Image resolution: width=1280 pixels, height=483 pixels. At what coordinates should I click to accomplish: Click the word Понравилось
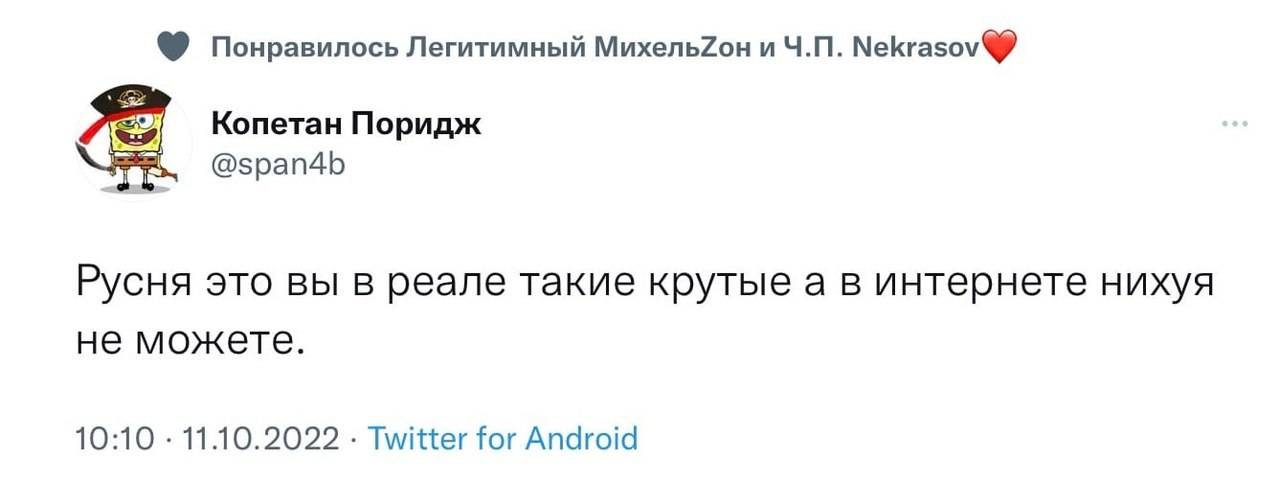tap(306, 47)
